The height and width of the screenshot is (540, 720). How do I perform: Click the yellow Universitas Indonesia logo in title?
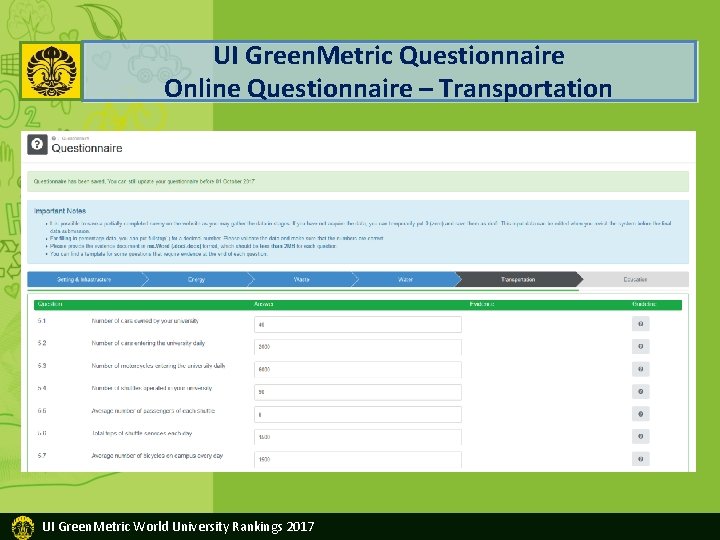click(x=51, y=71)
